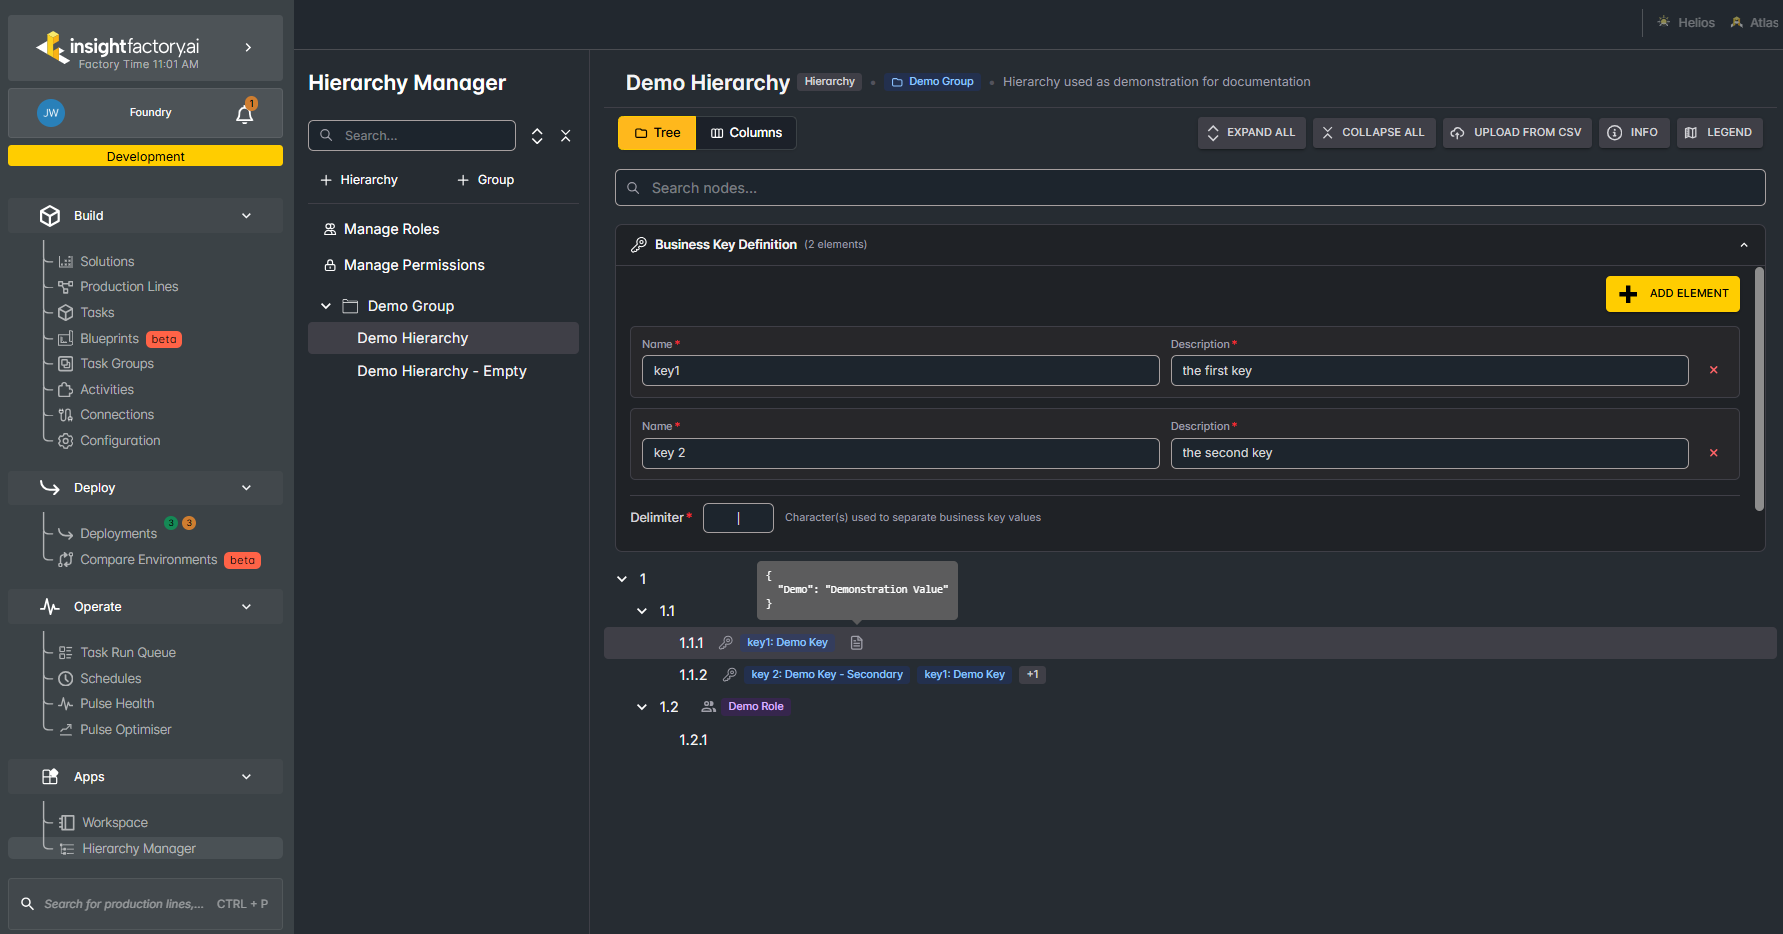Click the expand/collapse arrows beside sidebar search
Screen dimensions: 1783x934
[537, 136]
